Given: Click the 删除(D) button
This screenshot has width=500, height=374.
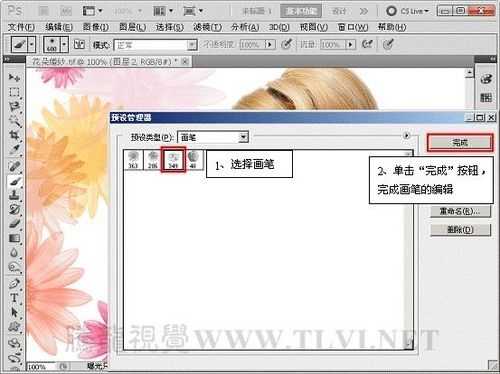Looking at the screenshot, I should pos(460,230).
